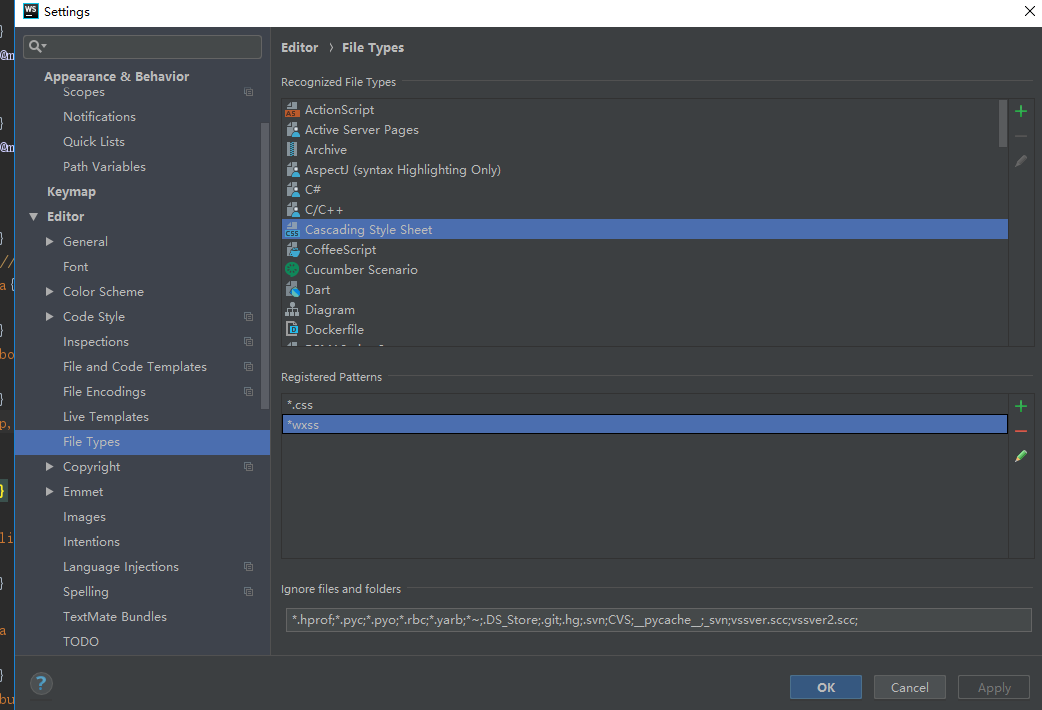Click the Recognized File Types list scrollbar
Viewport: 1042px width, 710px height.
click(1003, 124)
